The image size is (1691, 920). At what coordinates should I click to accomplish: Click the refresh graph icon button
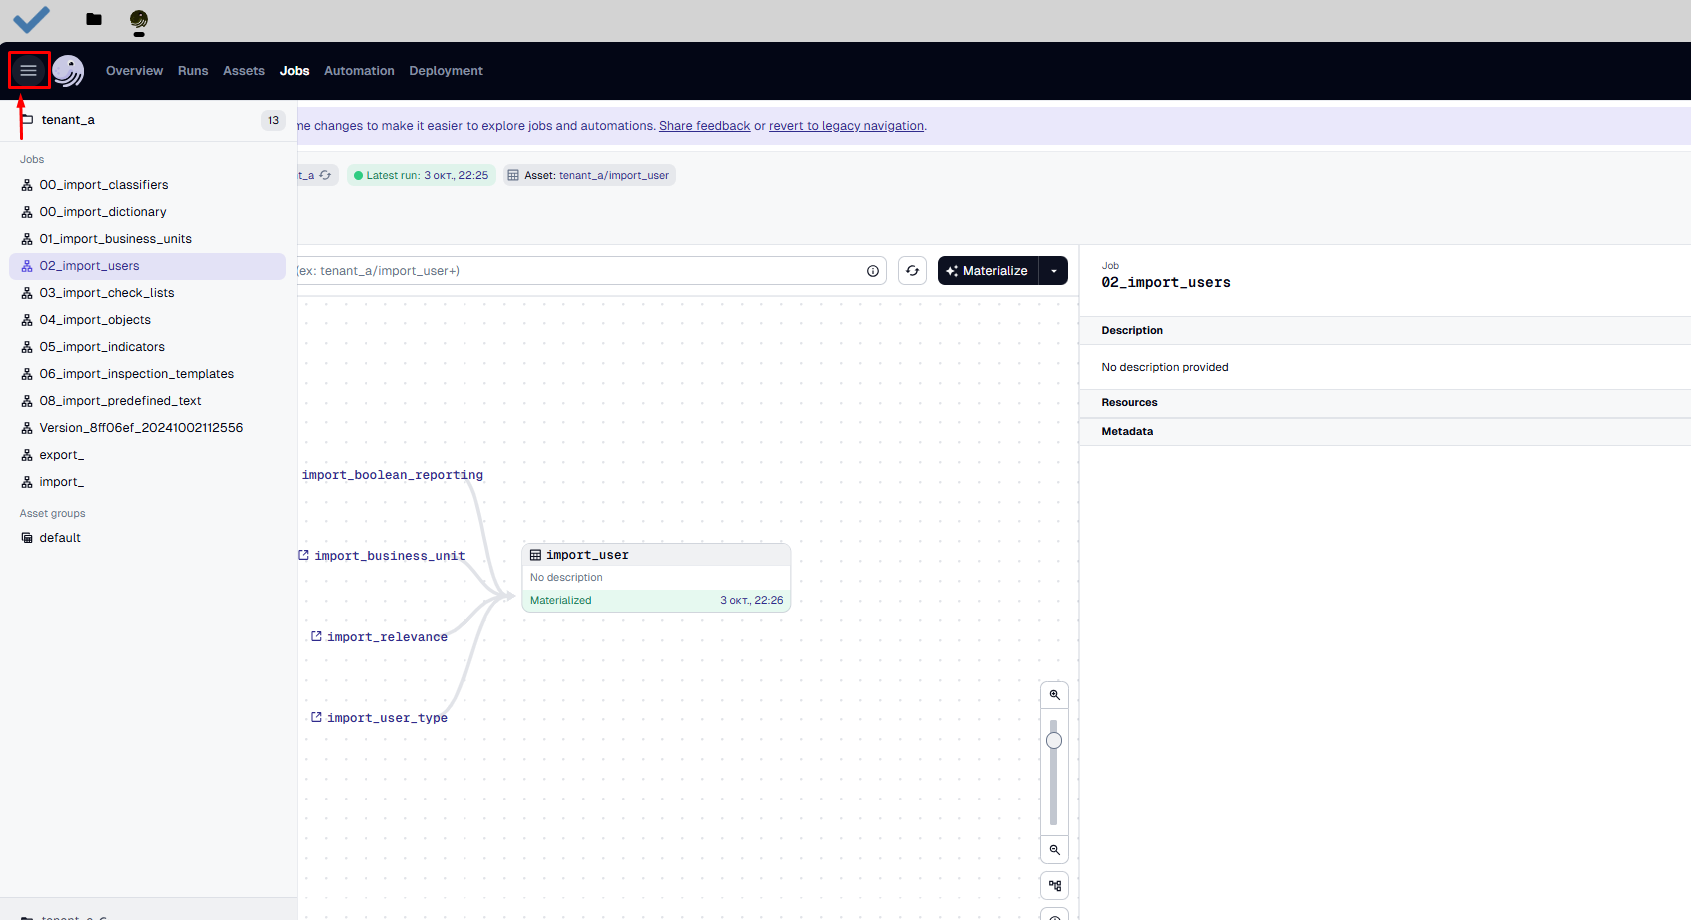tap(912, 271)
